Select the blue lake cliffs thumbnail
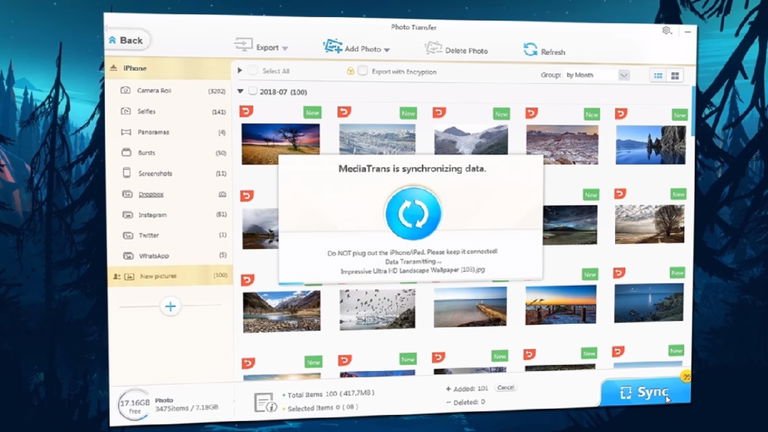Image resolution: width=768 pixels, height=432 pixels. pos(650,144)
